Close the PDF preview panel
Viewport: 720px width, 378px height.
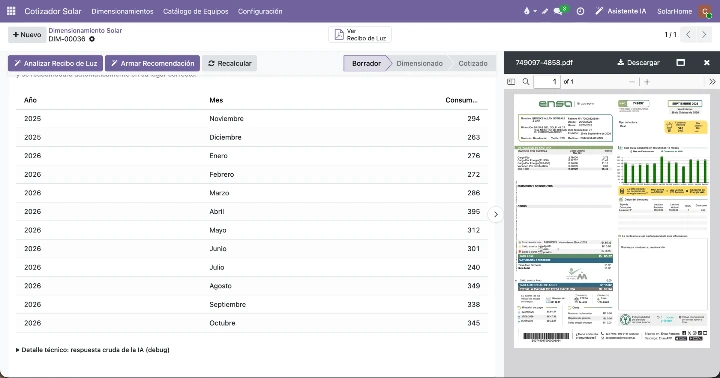707,62
